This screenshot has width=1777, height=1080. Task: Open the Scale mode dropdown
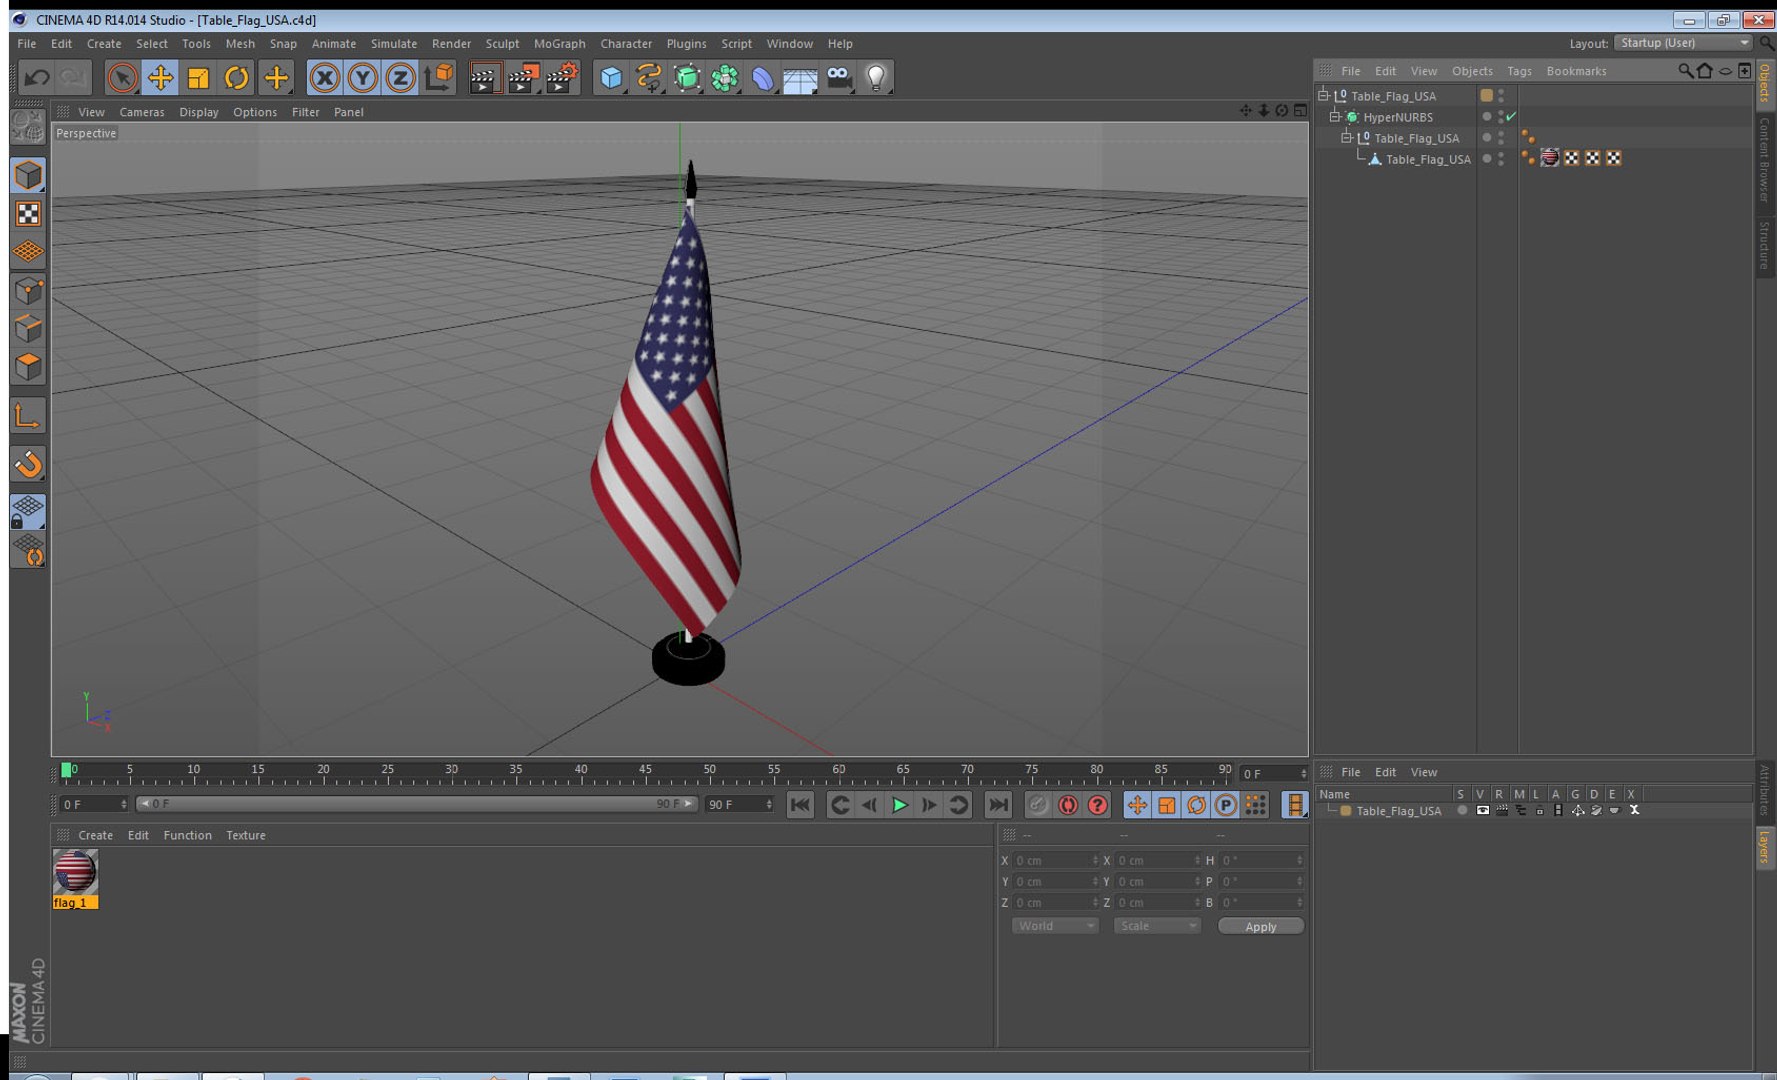tap(1157, 926)
